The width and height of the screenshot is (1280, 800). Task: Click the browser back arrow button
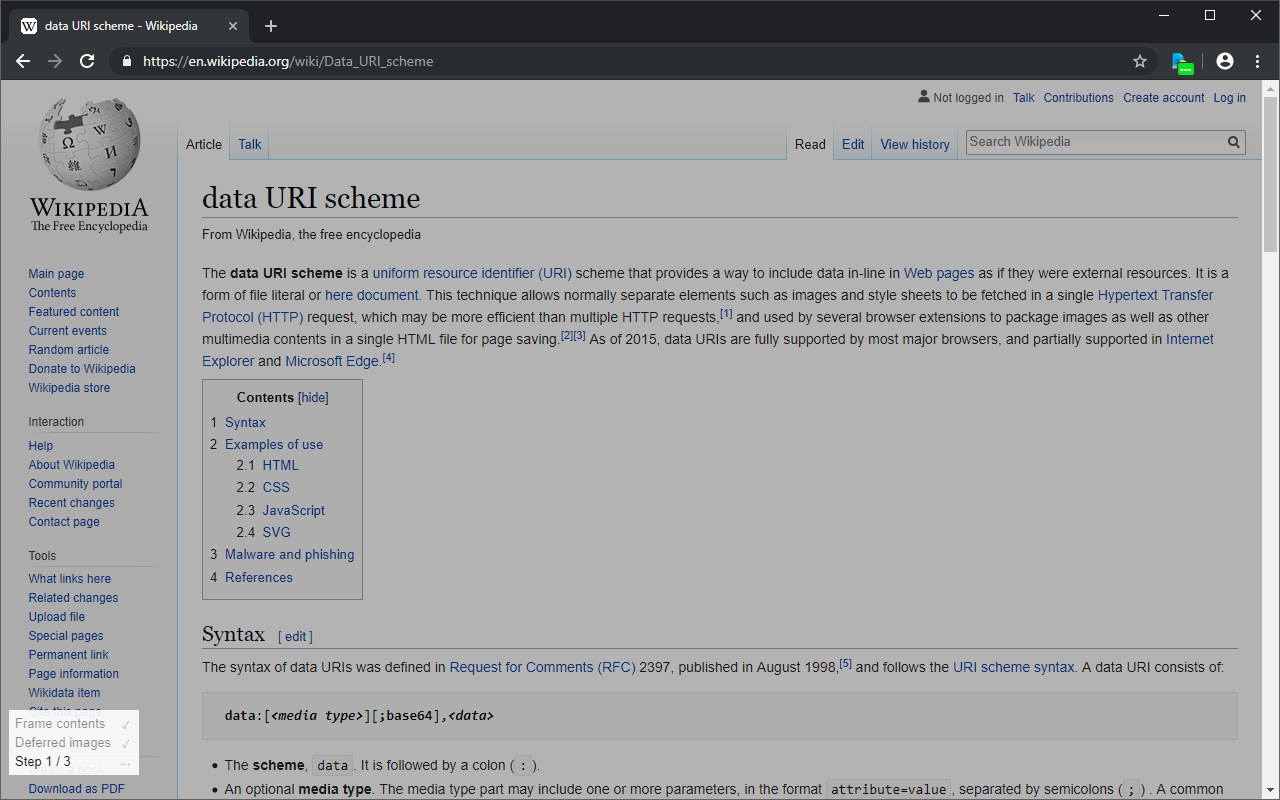pyautogui.click(x=23, y=61)
